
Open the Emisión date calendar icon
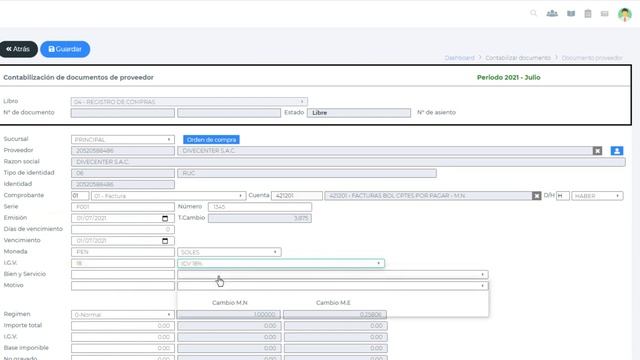point(165,218)
